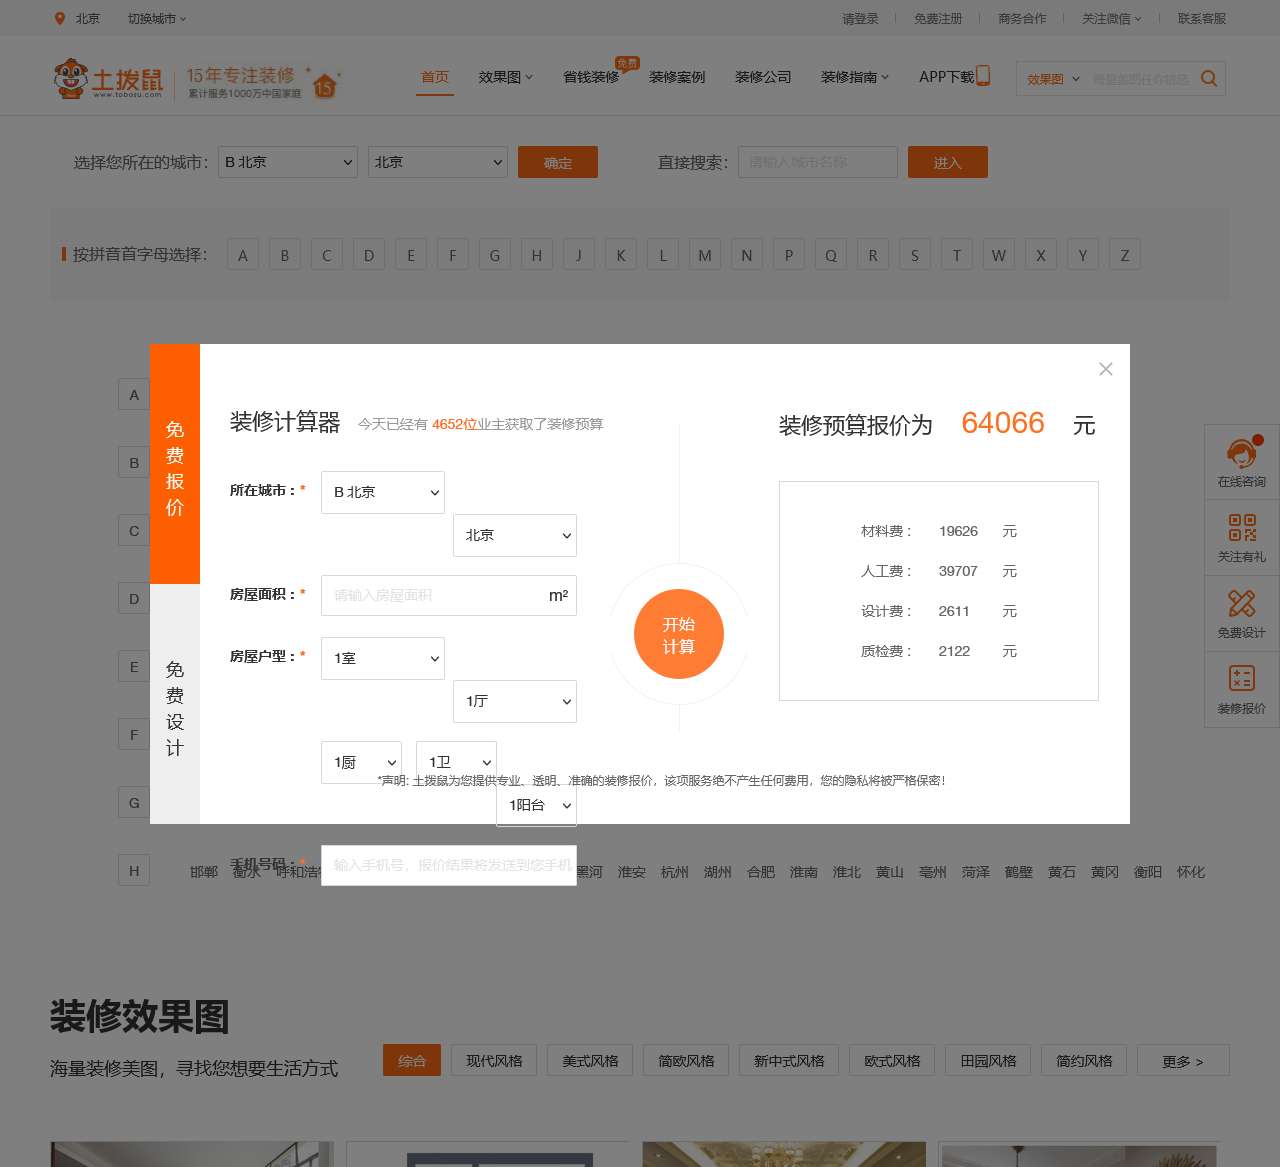Open the 效果图 navigation menu
1280x1167 pixels.
tap(505, 77)
